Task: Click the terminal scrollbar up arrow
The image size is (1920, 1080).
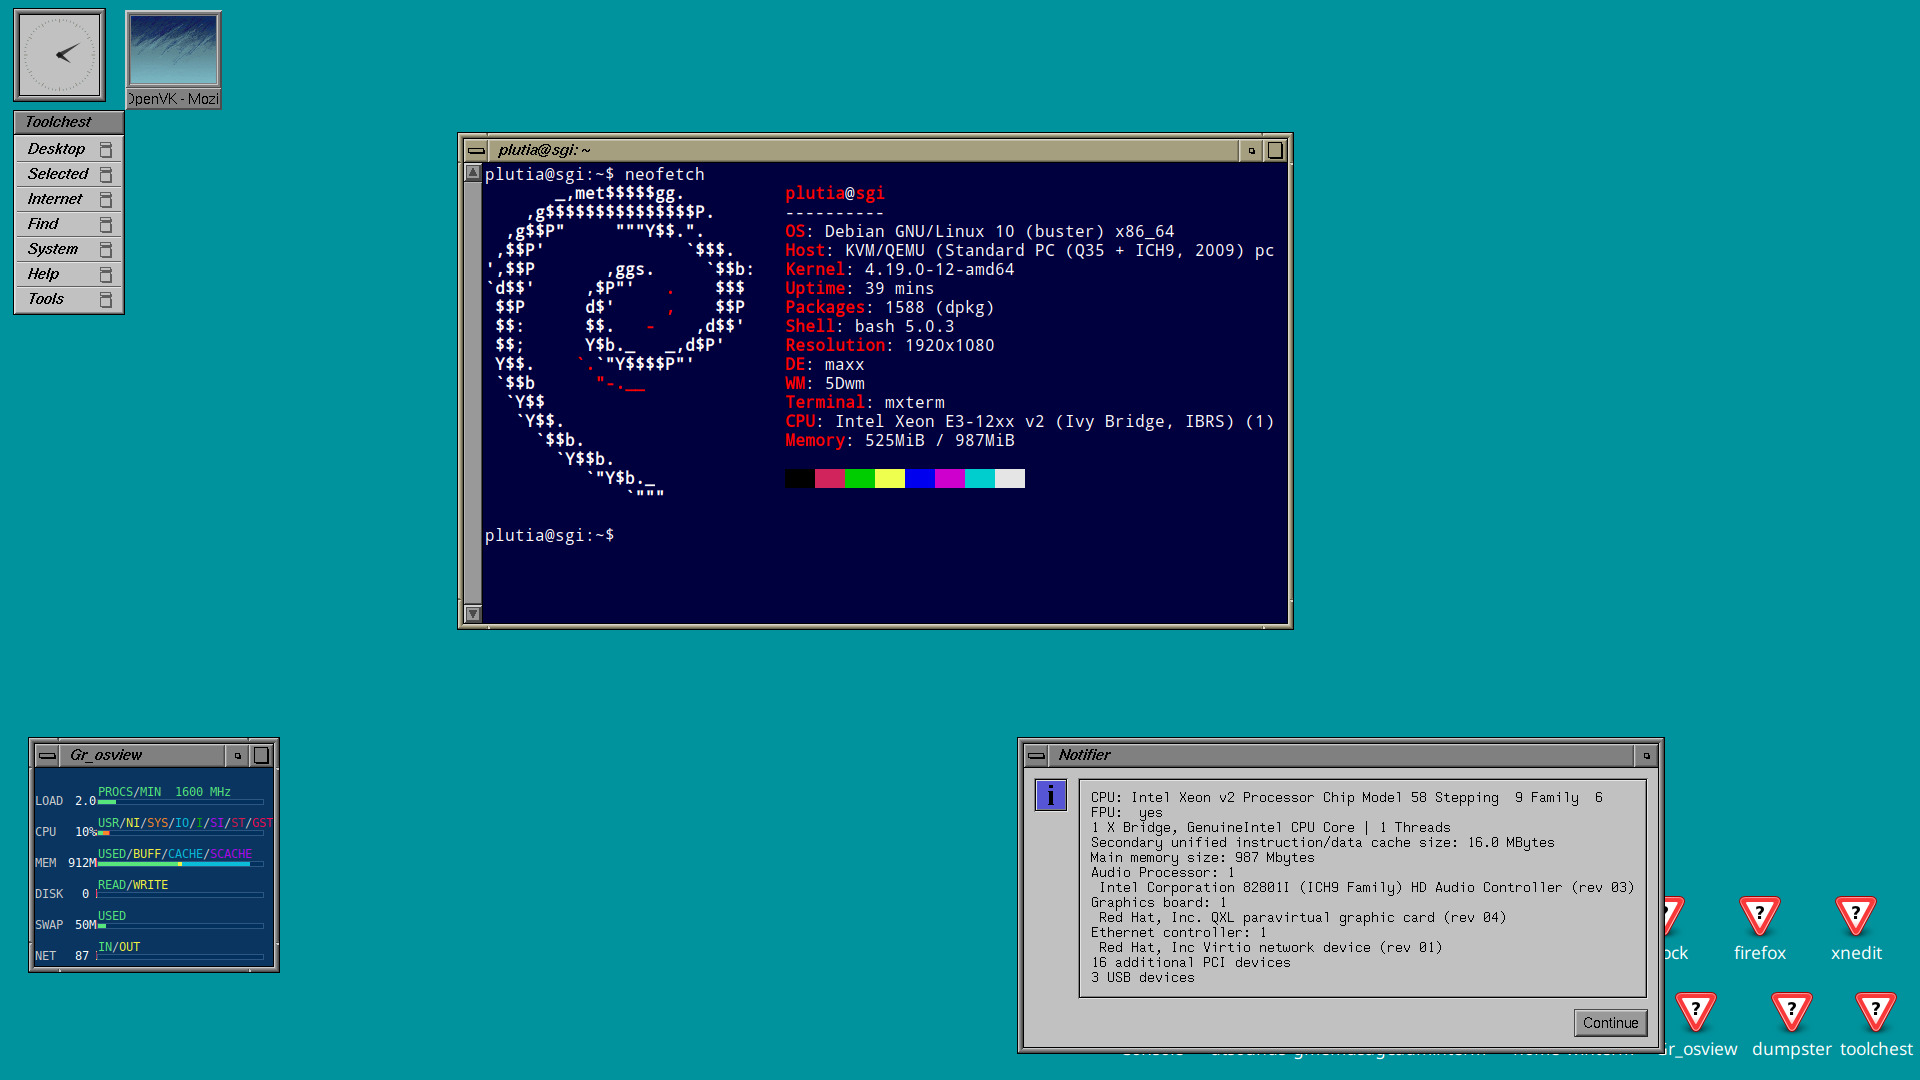Action: [473, 173]
